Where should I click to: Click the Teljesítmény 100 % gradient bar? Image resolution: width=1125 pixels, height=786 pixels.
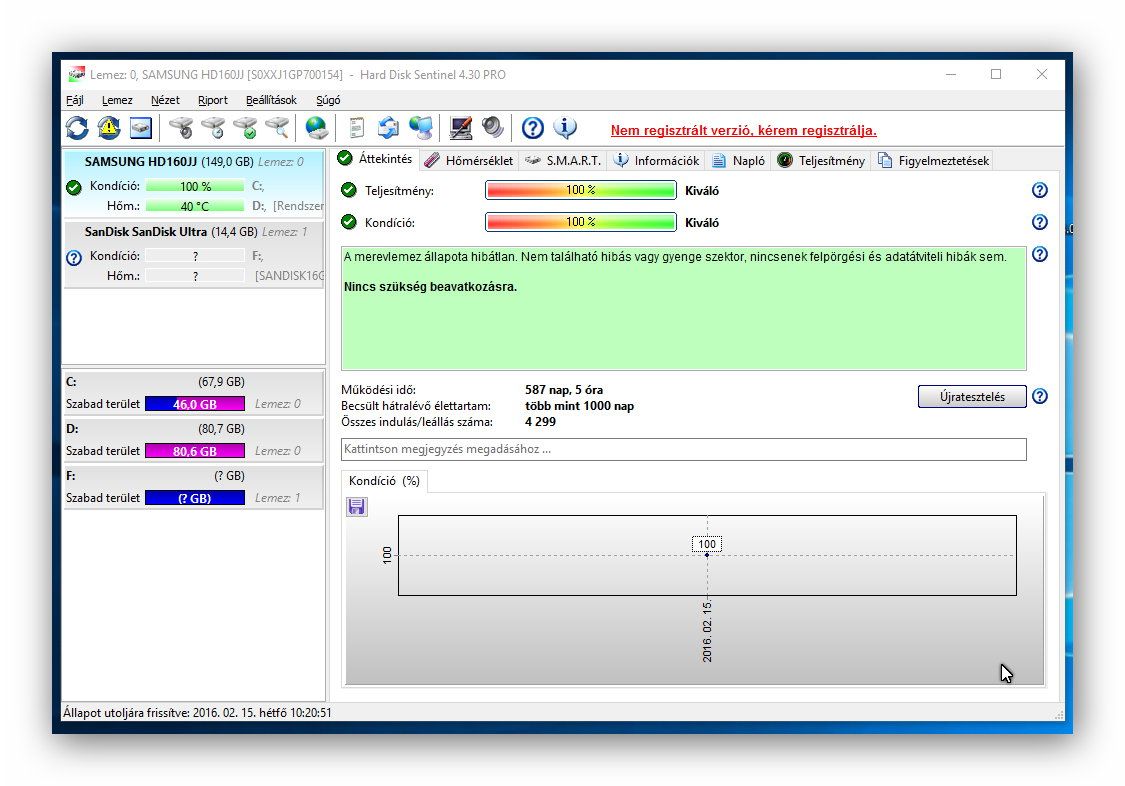(x=581, y=190)
